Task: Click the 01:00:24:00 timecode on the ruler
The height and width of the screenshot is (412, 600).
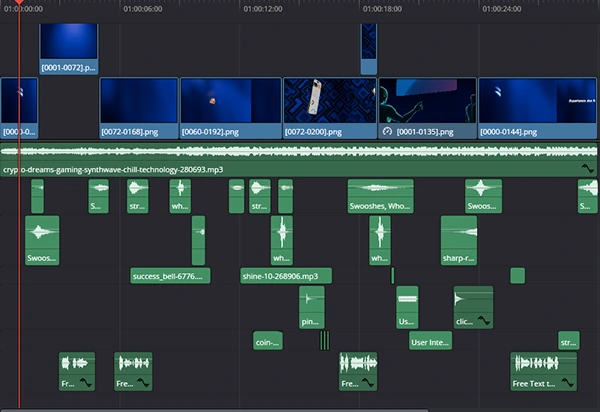Action: coord(502,9)
